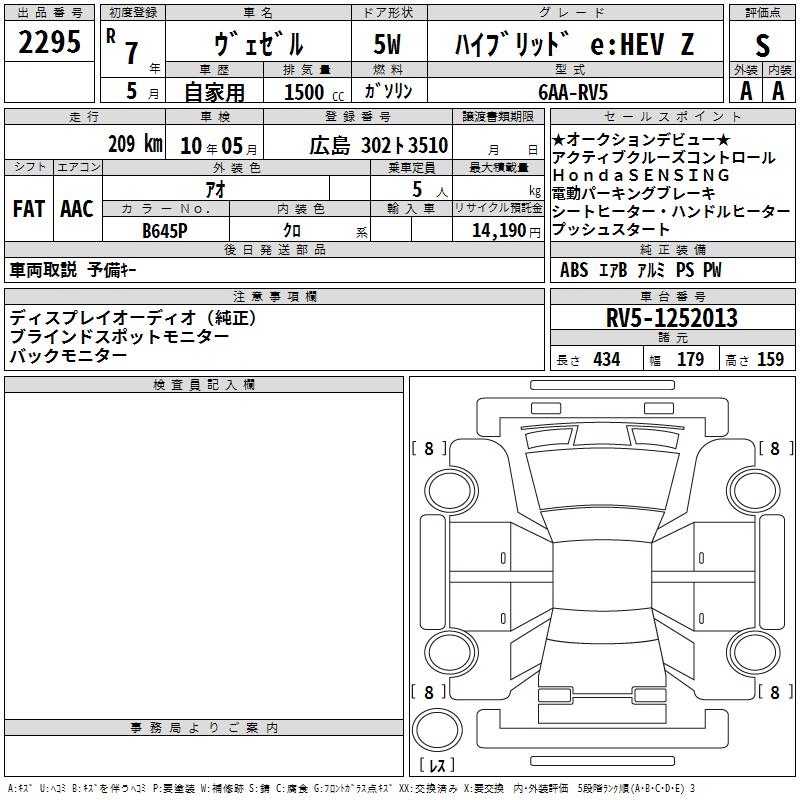
Task: Select the ディスプレイオーディオ(純正) note
Action: click(134, 318)
